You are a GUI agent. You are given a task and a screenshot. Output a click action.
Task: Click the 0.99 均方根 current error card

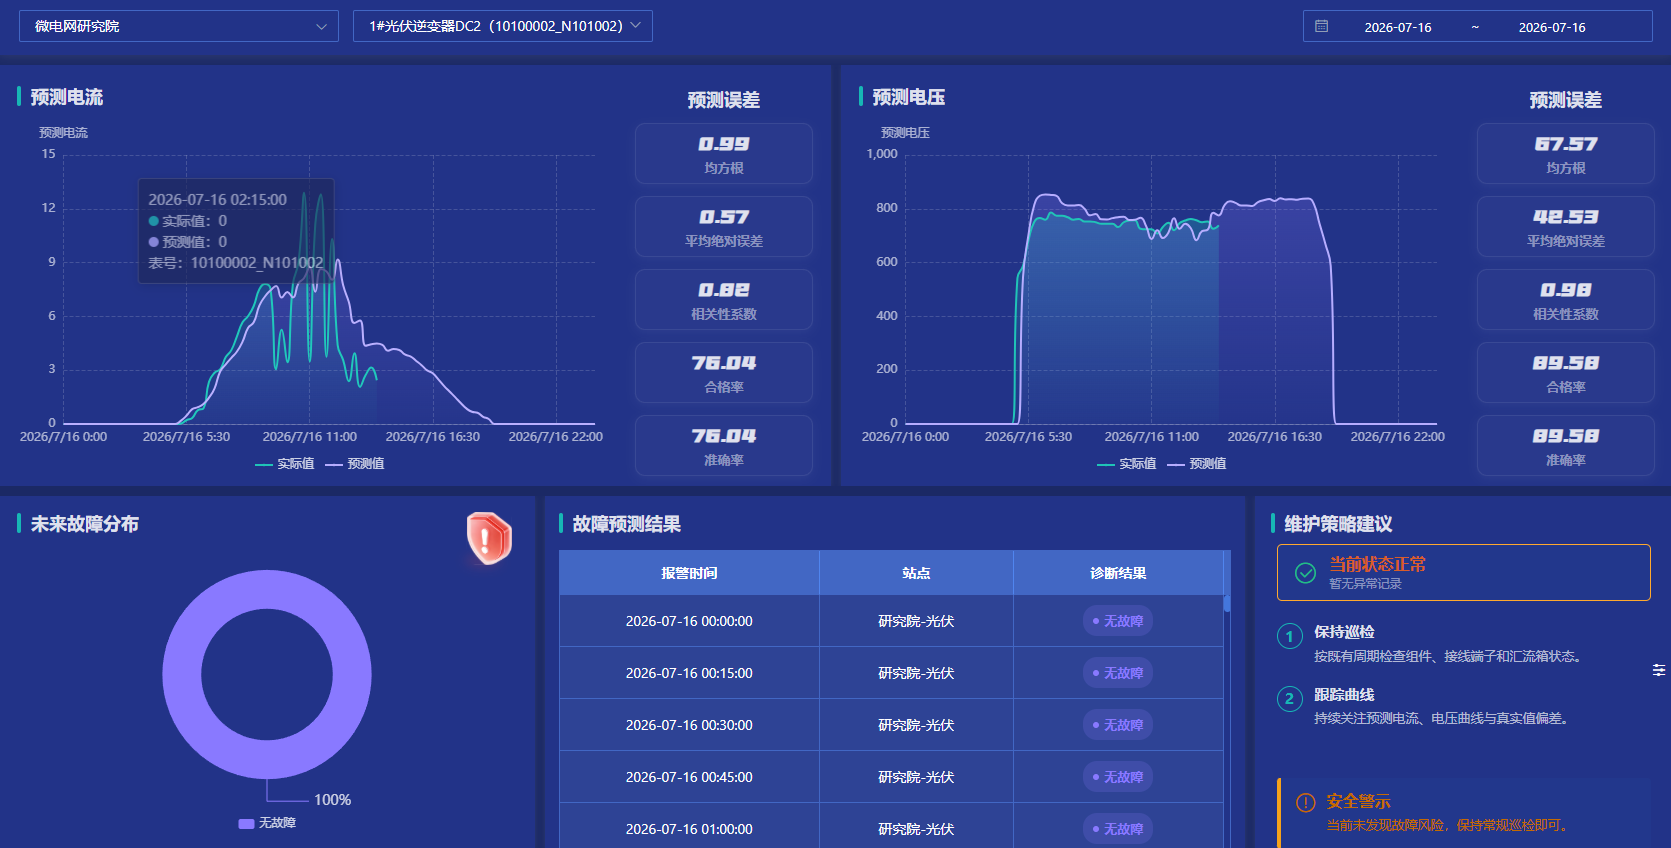724,154
